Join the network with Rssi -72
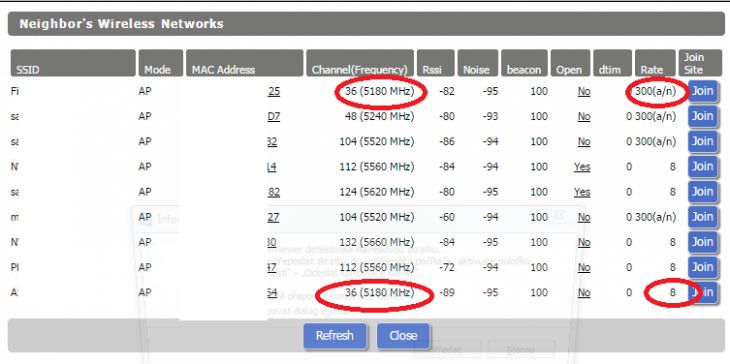 [x=702, y=267]
